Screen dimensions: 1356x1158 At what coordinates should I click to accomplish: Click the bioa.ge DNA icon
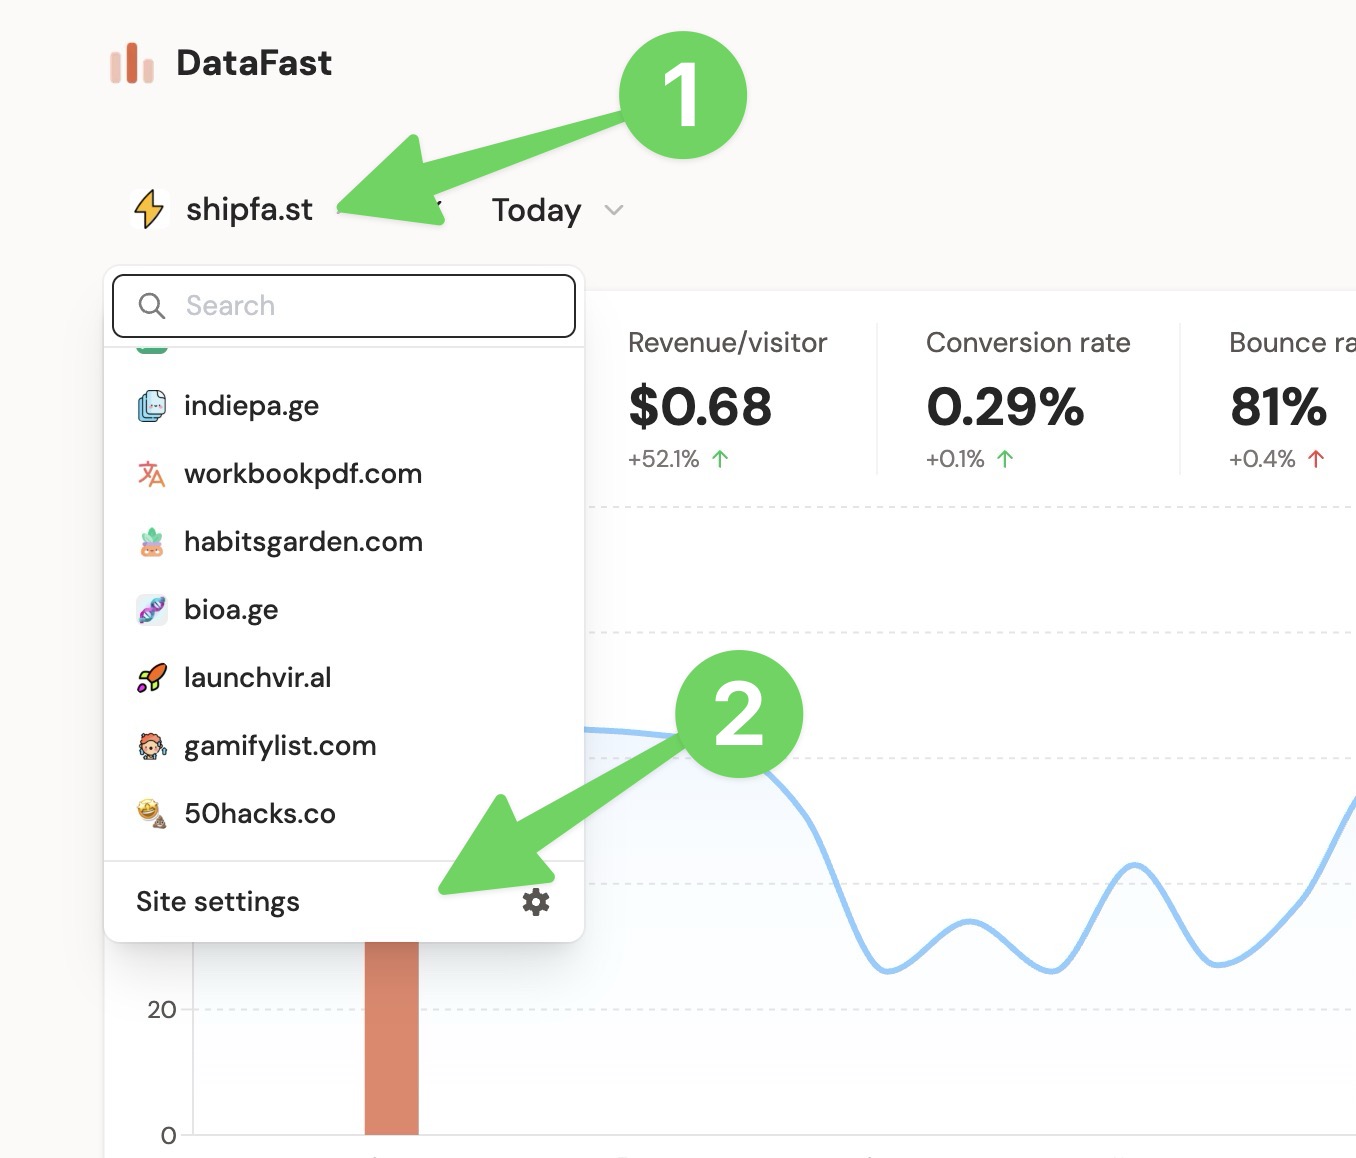pyautogui.click(x=152, y=610)
